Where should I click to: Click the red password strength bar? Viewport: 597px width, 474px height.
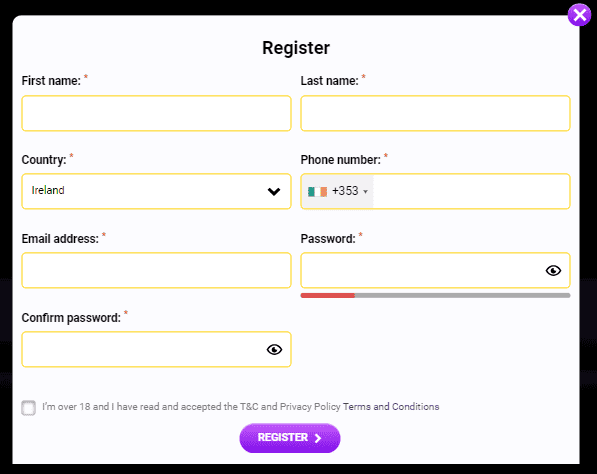(x=327, y=295)
